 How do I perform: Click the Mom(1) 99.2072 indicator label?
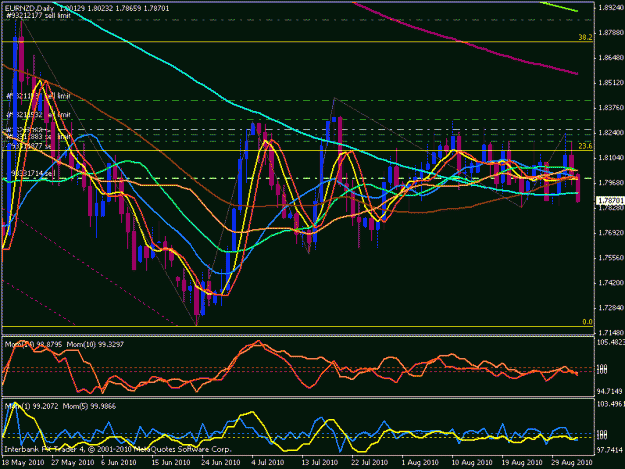31,406
